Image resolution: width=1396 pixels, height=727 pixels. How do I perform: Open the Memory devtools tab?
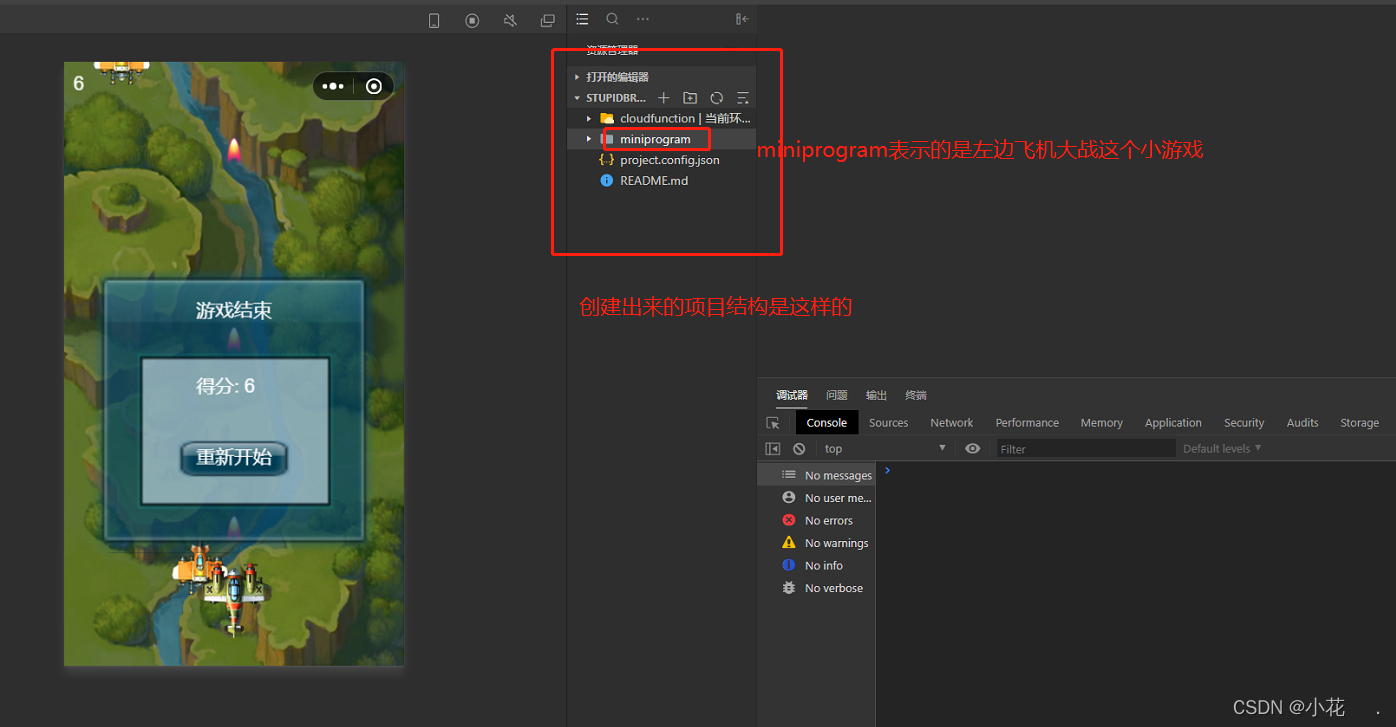click(1102, 423)
